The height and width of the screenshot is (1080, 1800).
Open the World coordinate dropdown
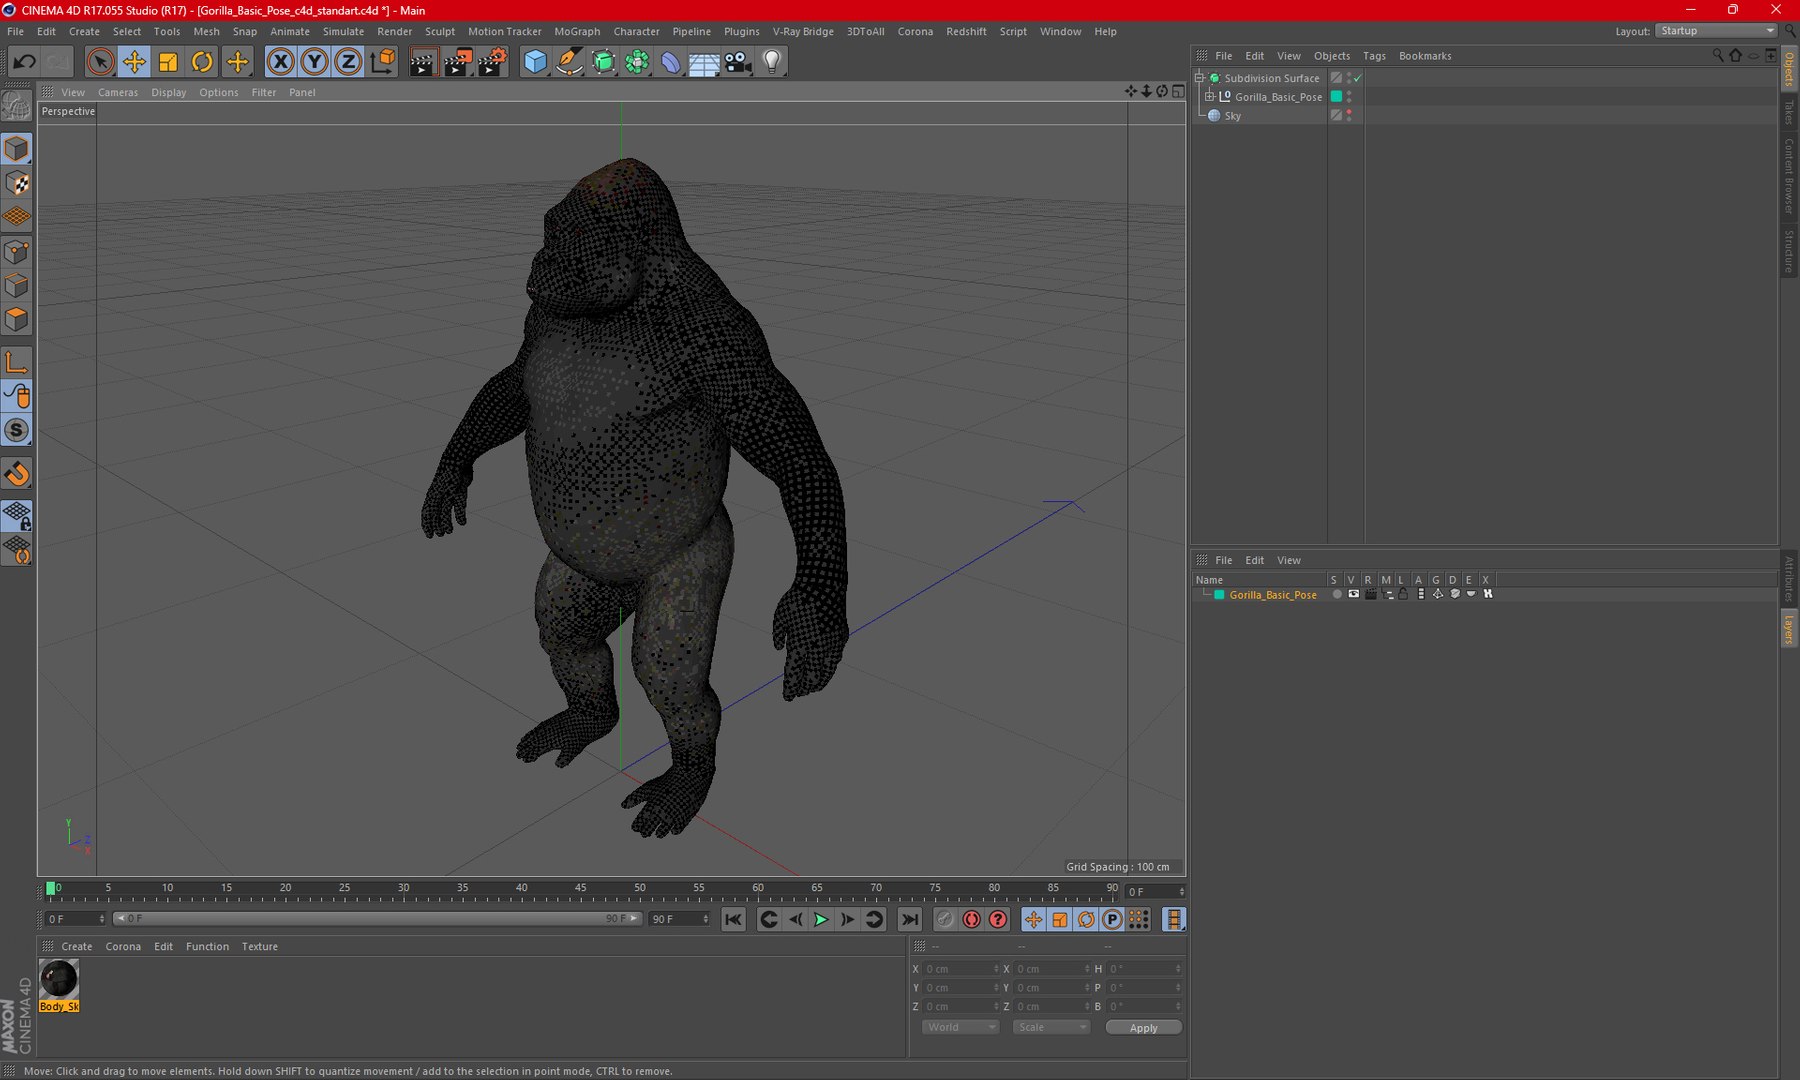click(960, 1027)
